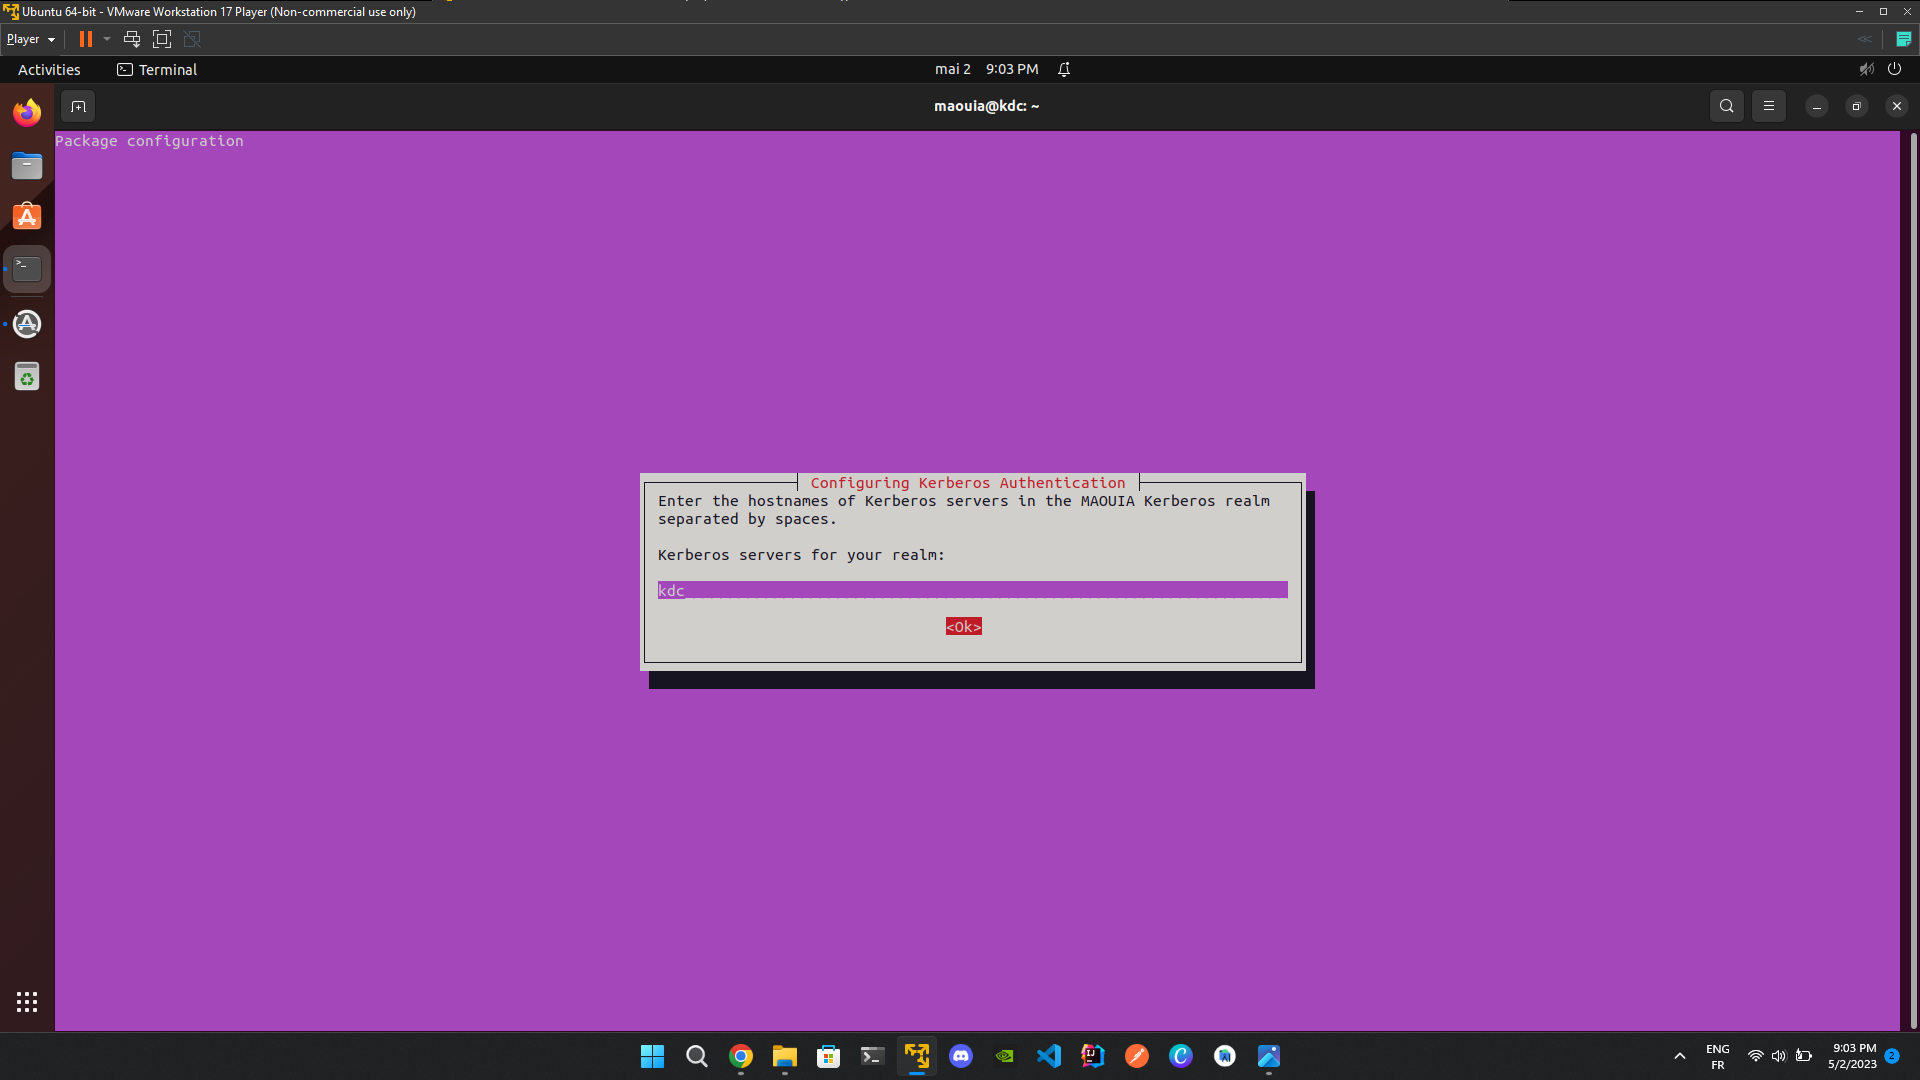
Task: Open Discord from the taskbar
Action: coord(961,1056)
